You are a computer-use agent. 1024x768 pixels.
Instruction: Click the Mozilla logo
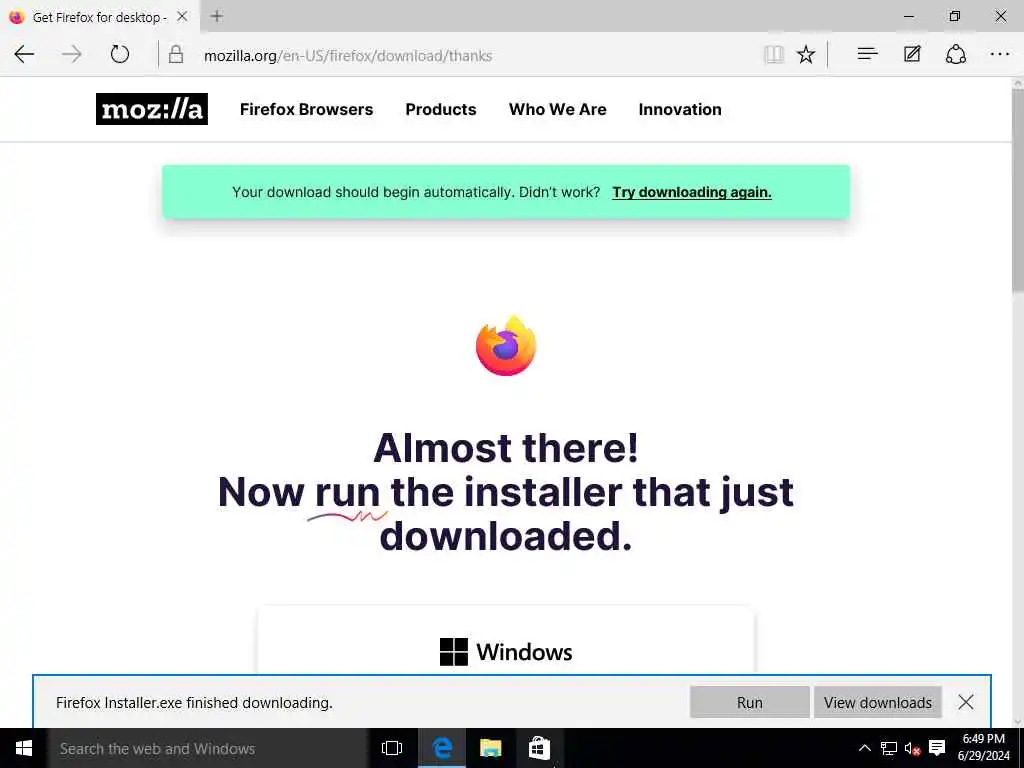tap(152, 109)
